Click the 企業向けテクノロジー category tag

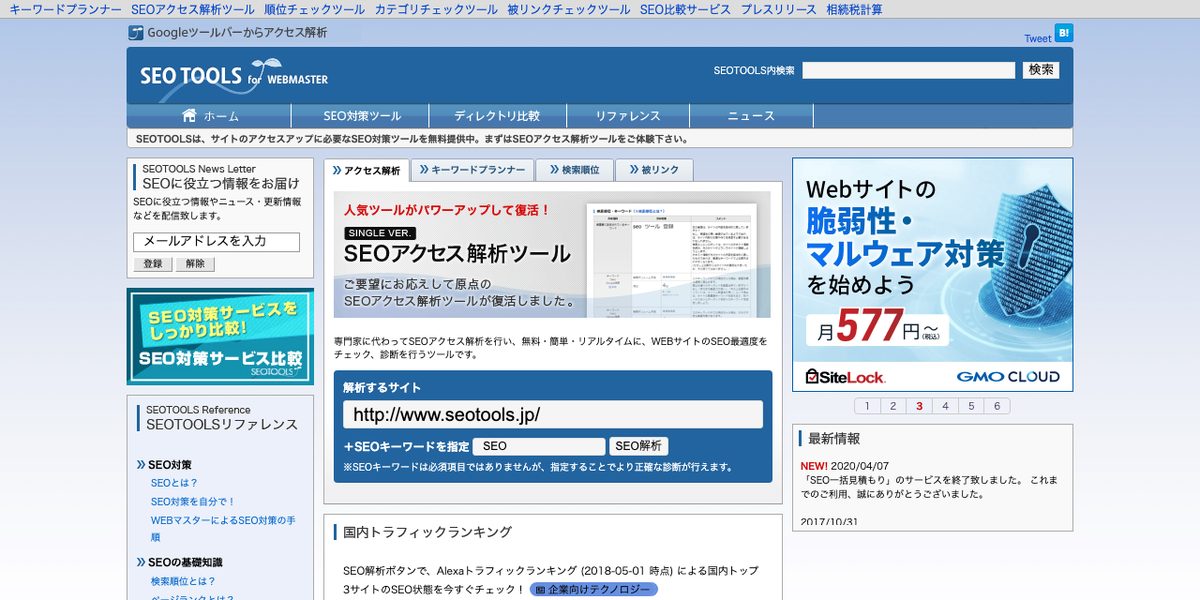click(594, 590)
